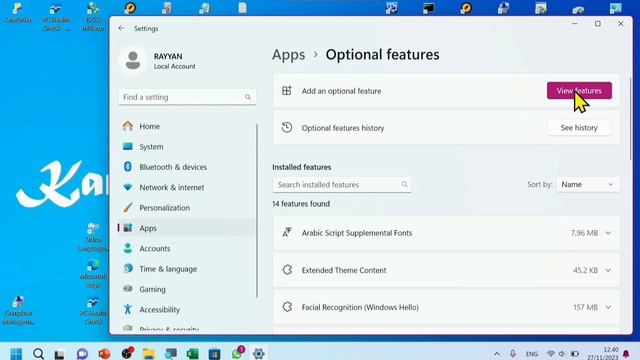
Task: Click the View features button
Action: click(579, 91)
